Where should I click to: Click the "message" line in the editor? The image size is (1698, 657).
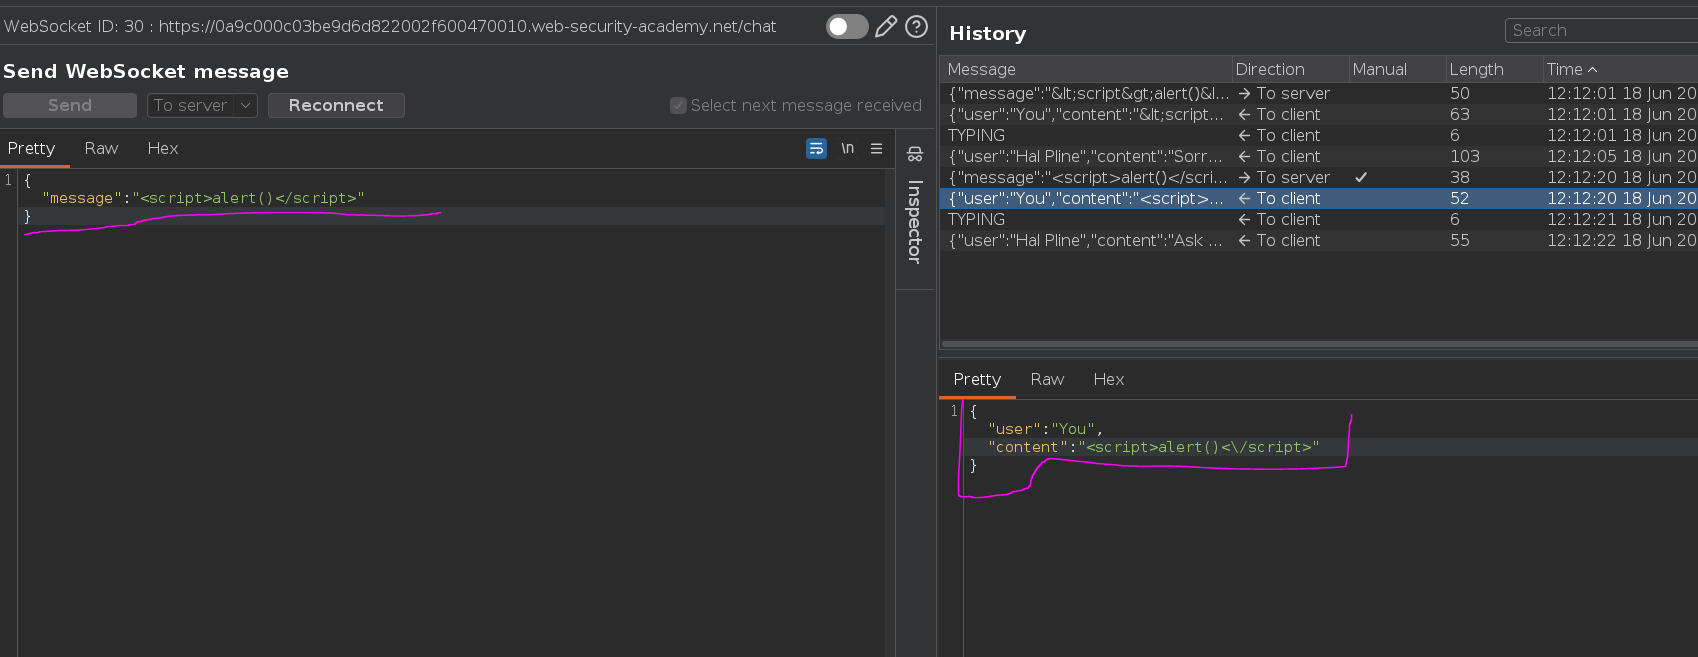tap(203, 198)
